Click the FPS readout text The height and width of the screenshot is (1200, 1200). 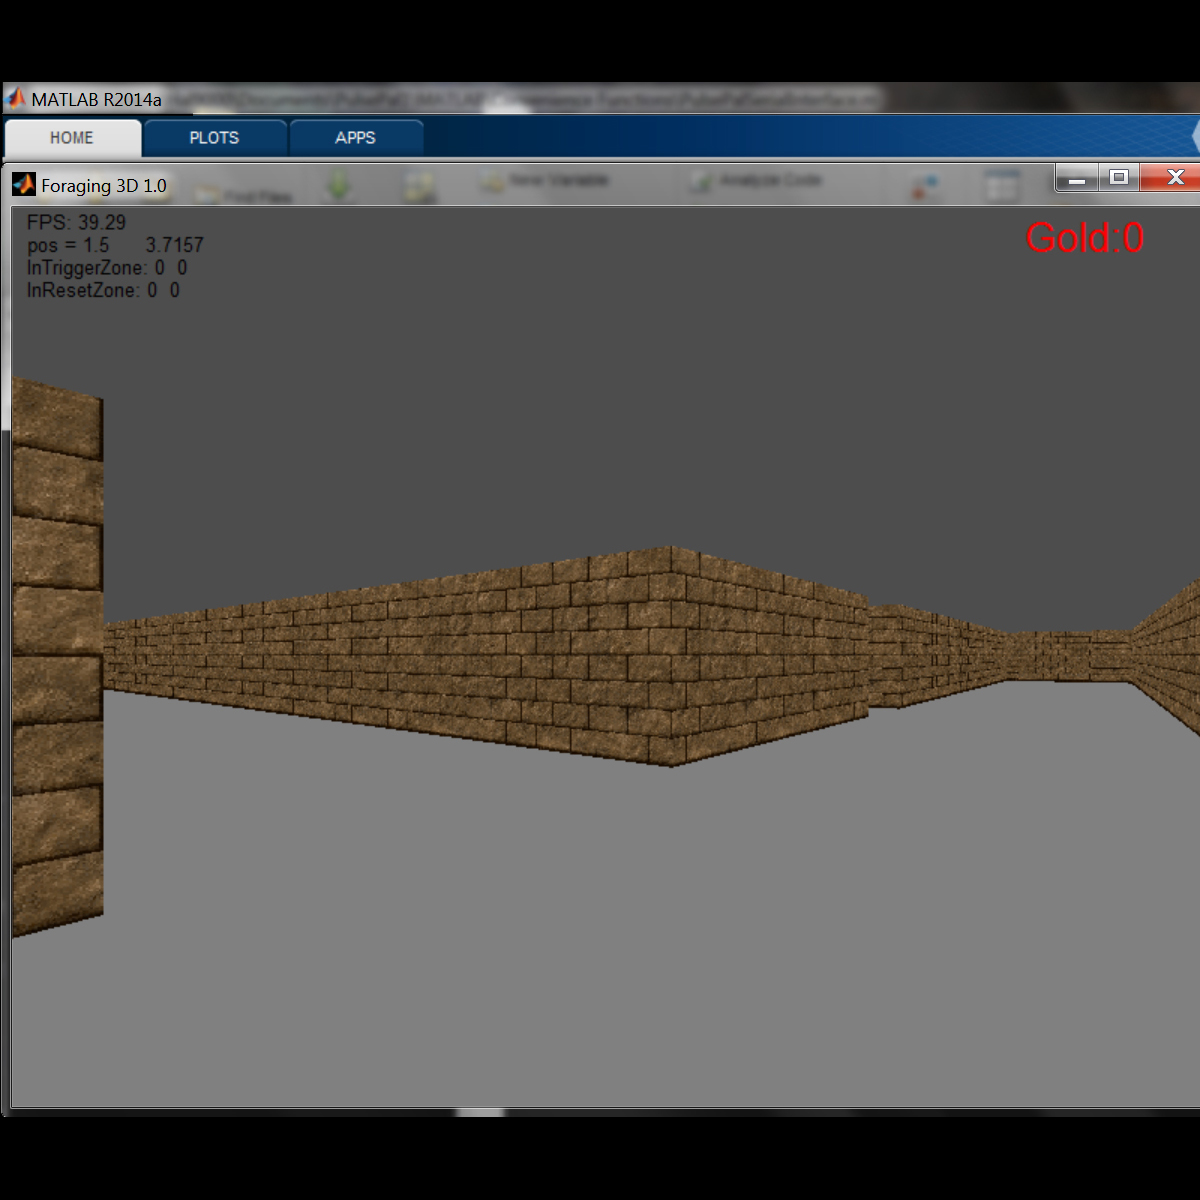coord(76,222)
